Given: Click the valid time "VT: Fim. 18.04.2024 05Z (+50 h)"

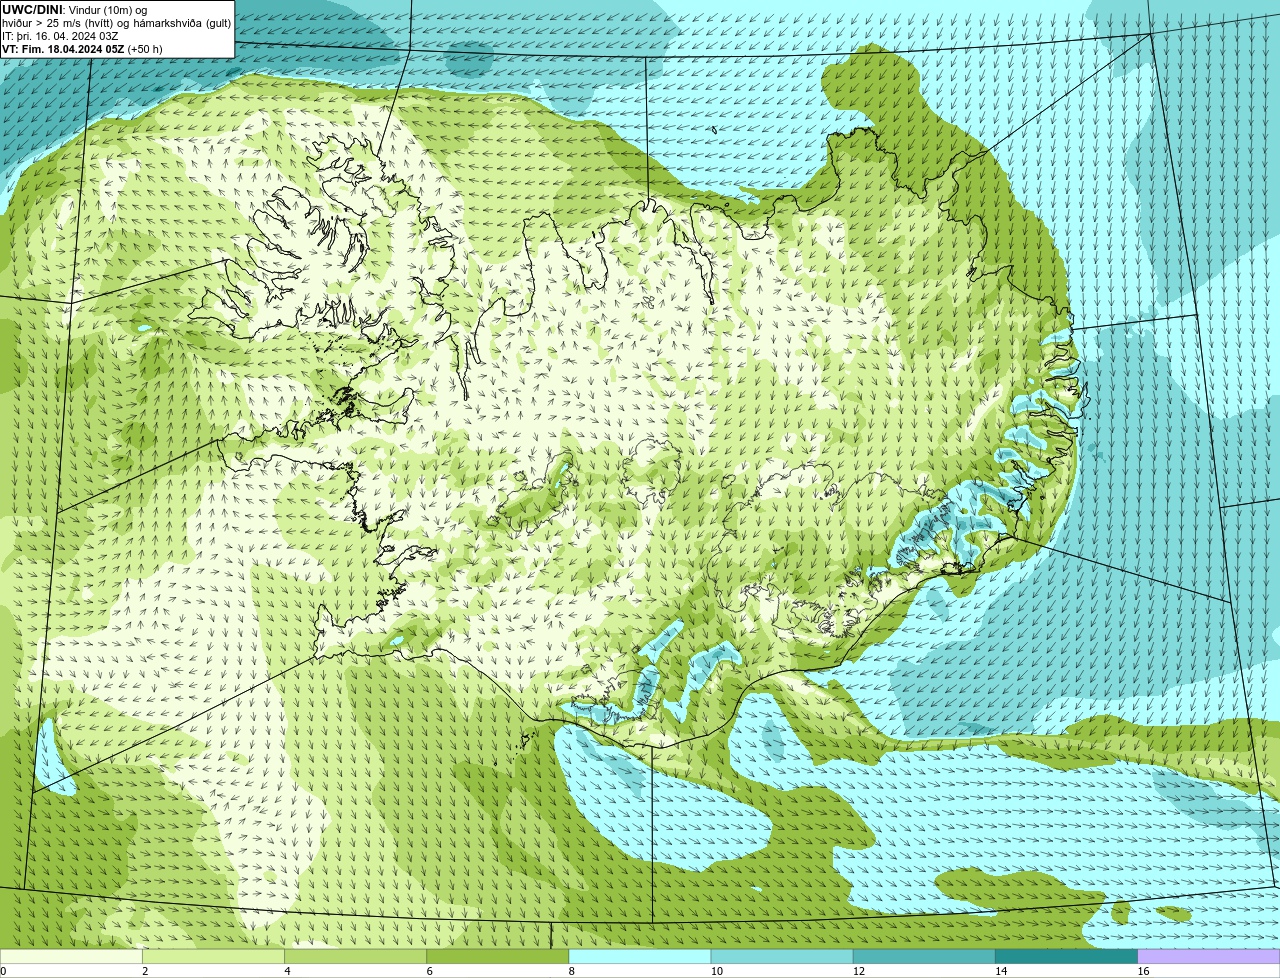Looking at the screenshot, I should (x=82, y=48).
